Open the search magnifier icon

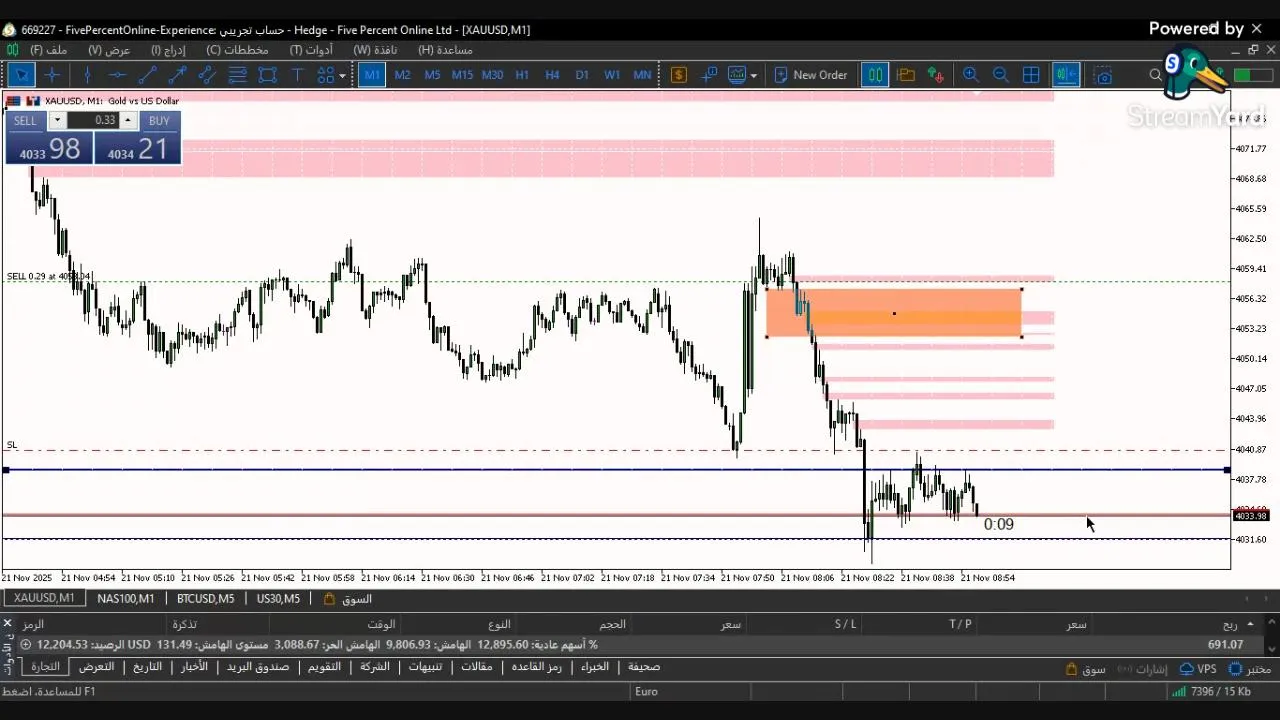point(1156,75)
